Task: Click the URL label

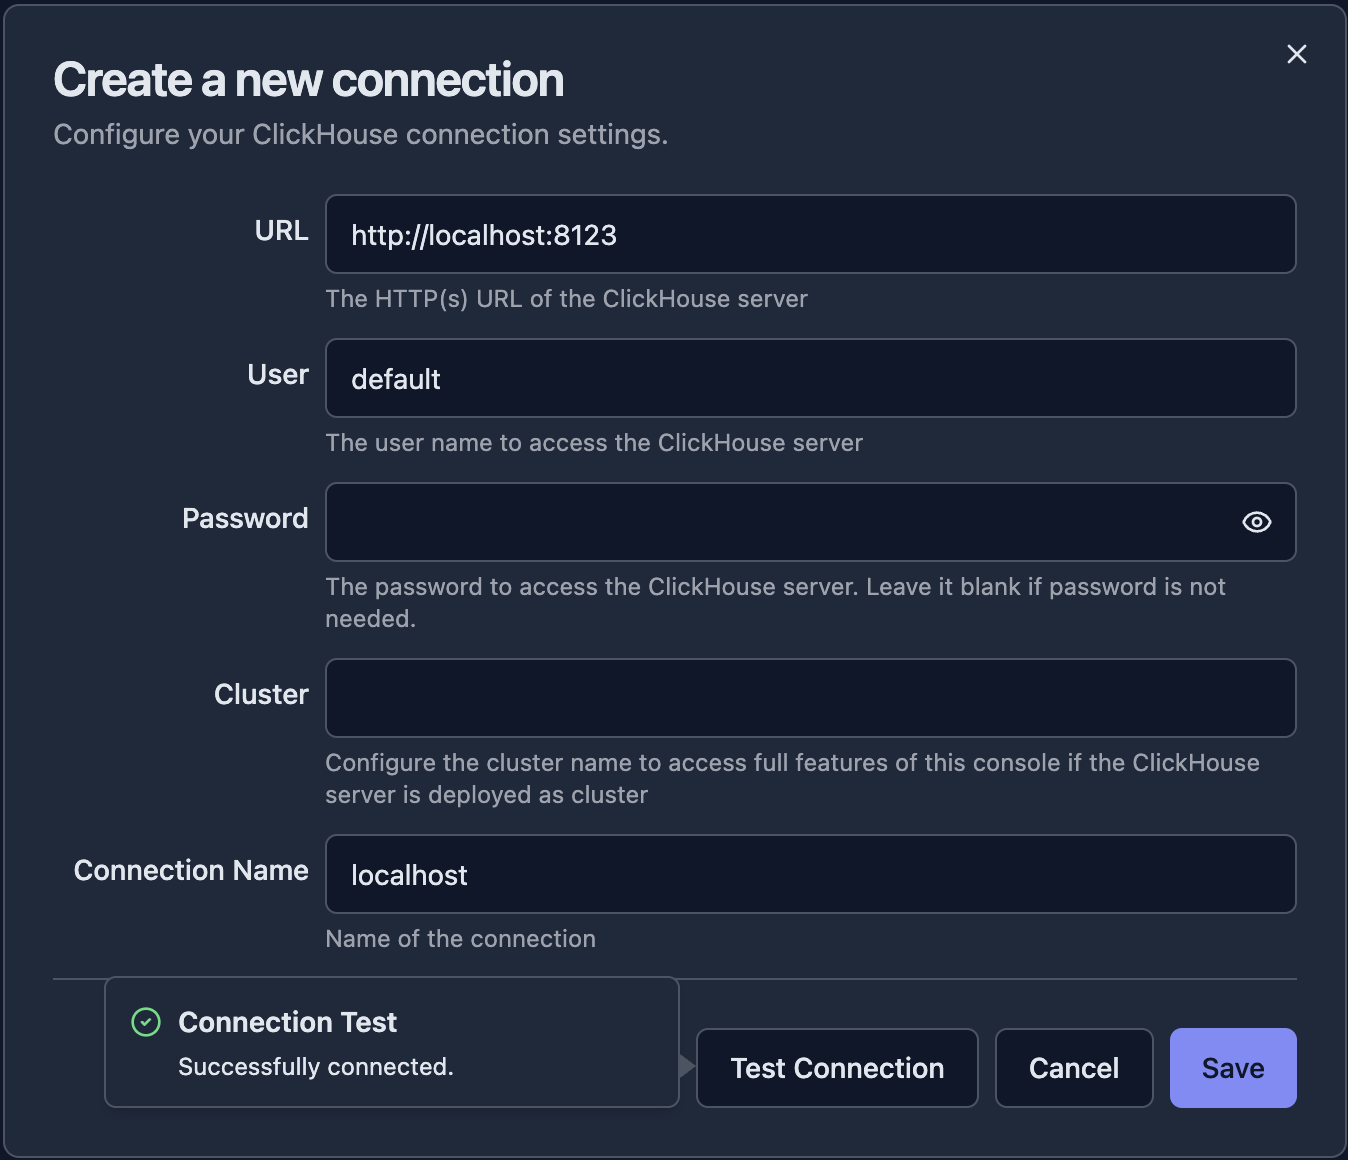Action: click(281, 231)
